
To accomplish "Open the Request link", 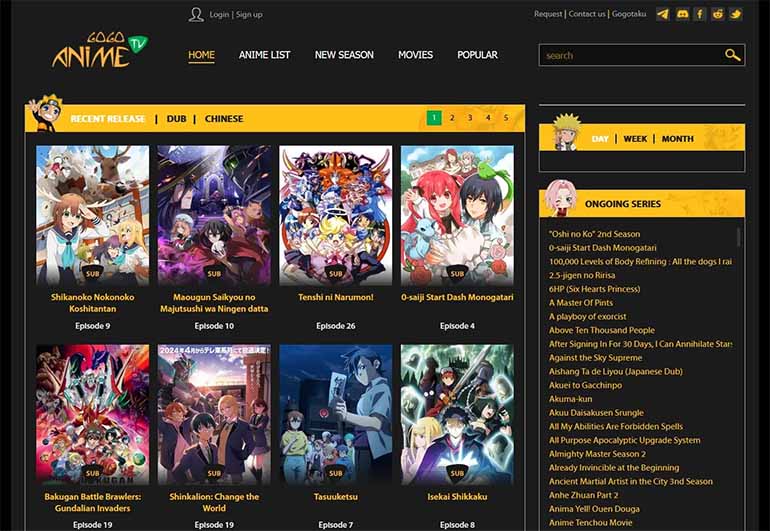I will 548,14.
